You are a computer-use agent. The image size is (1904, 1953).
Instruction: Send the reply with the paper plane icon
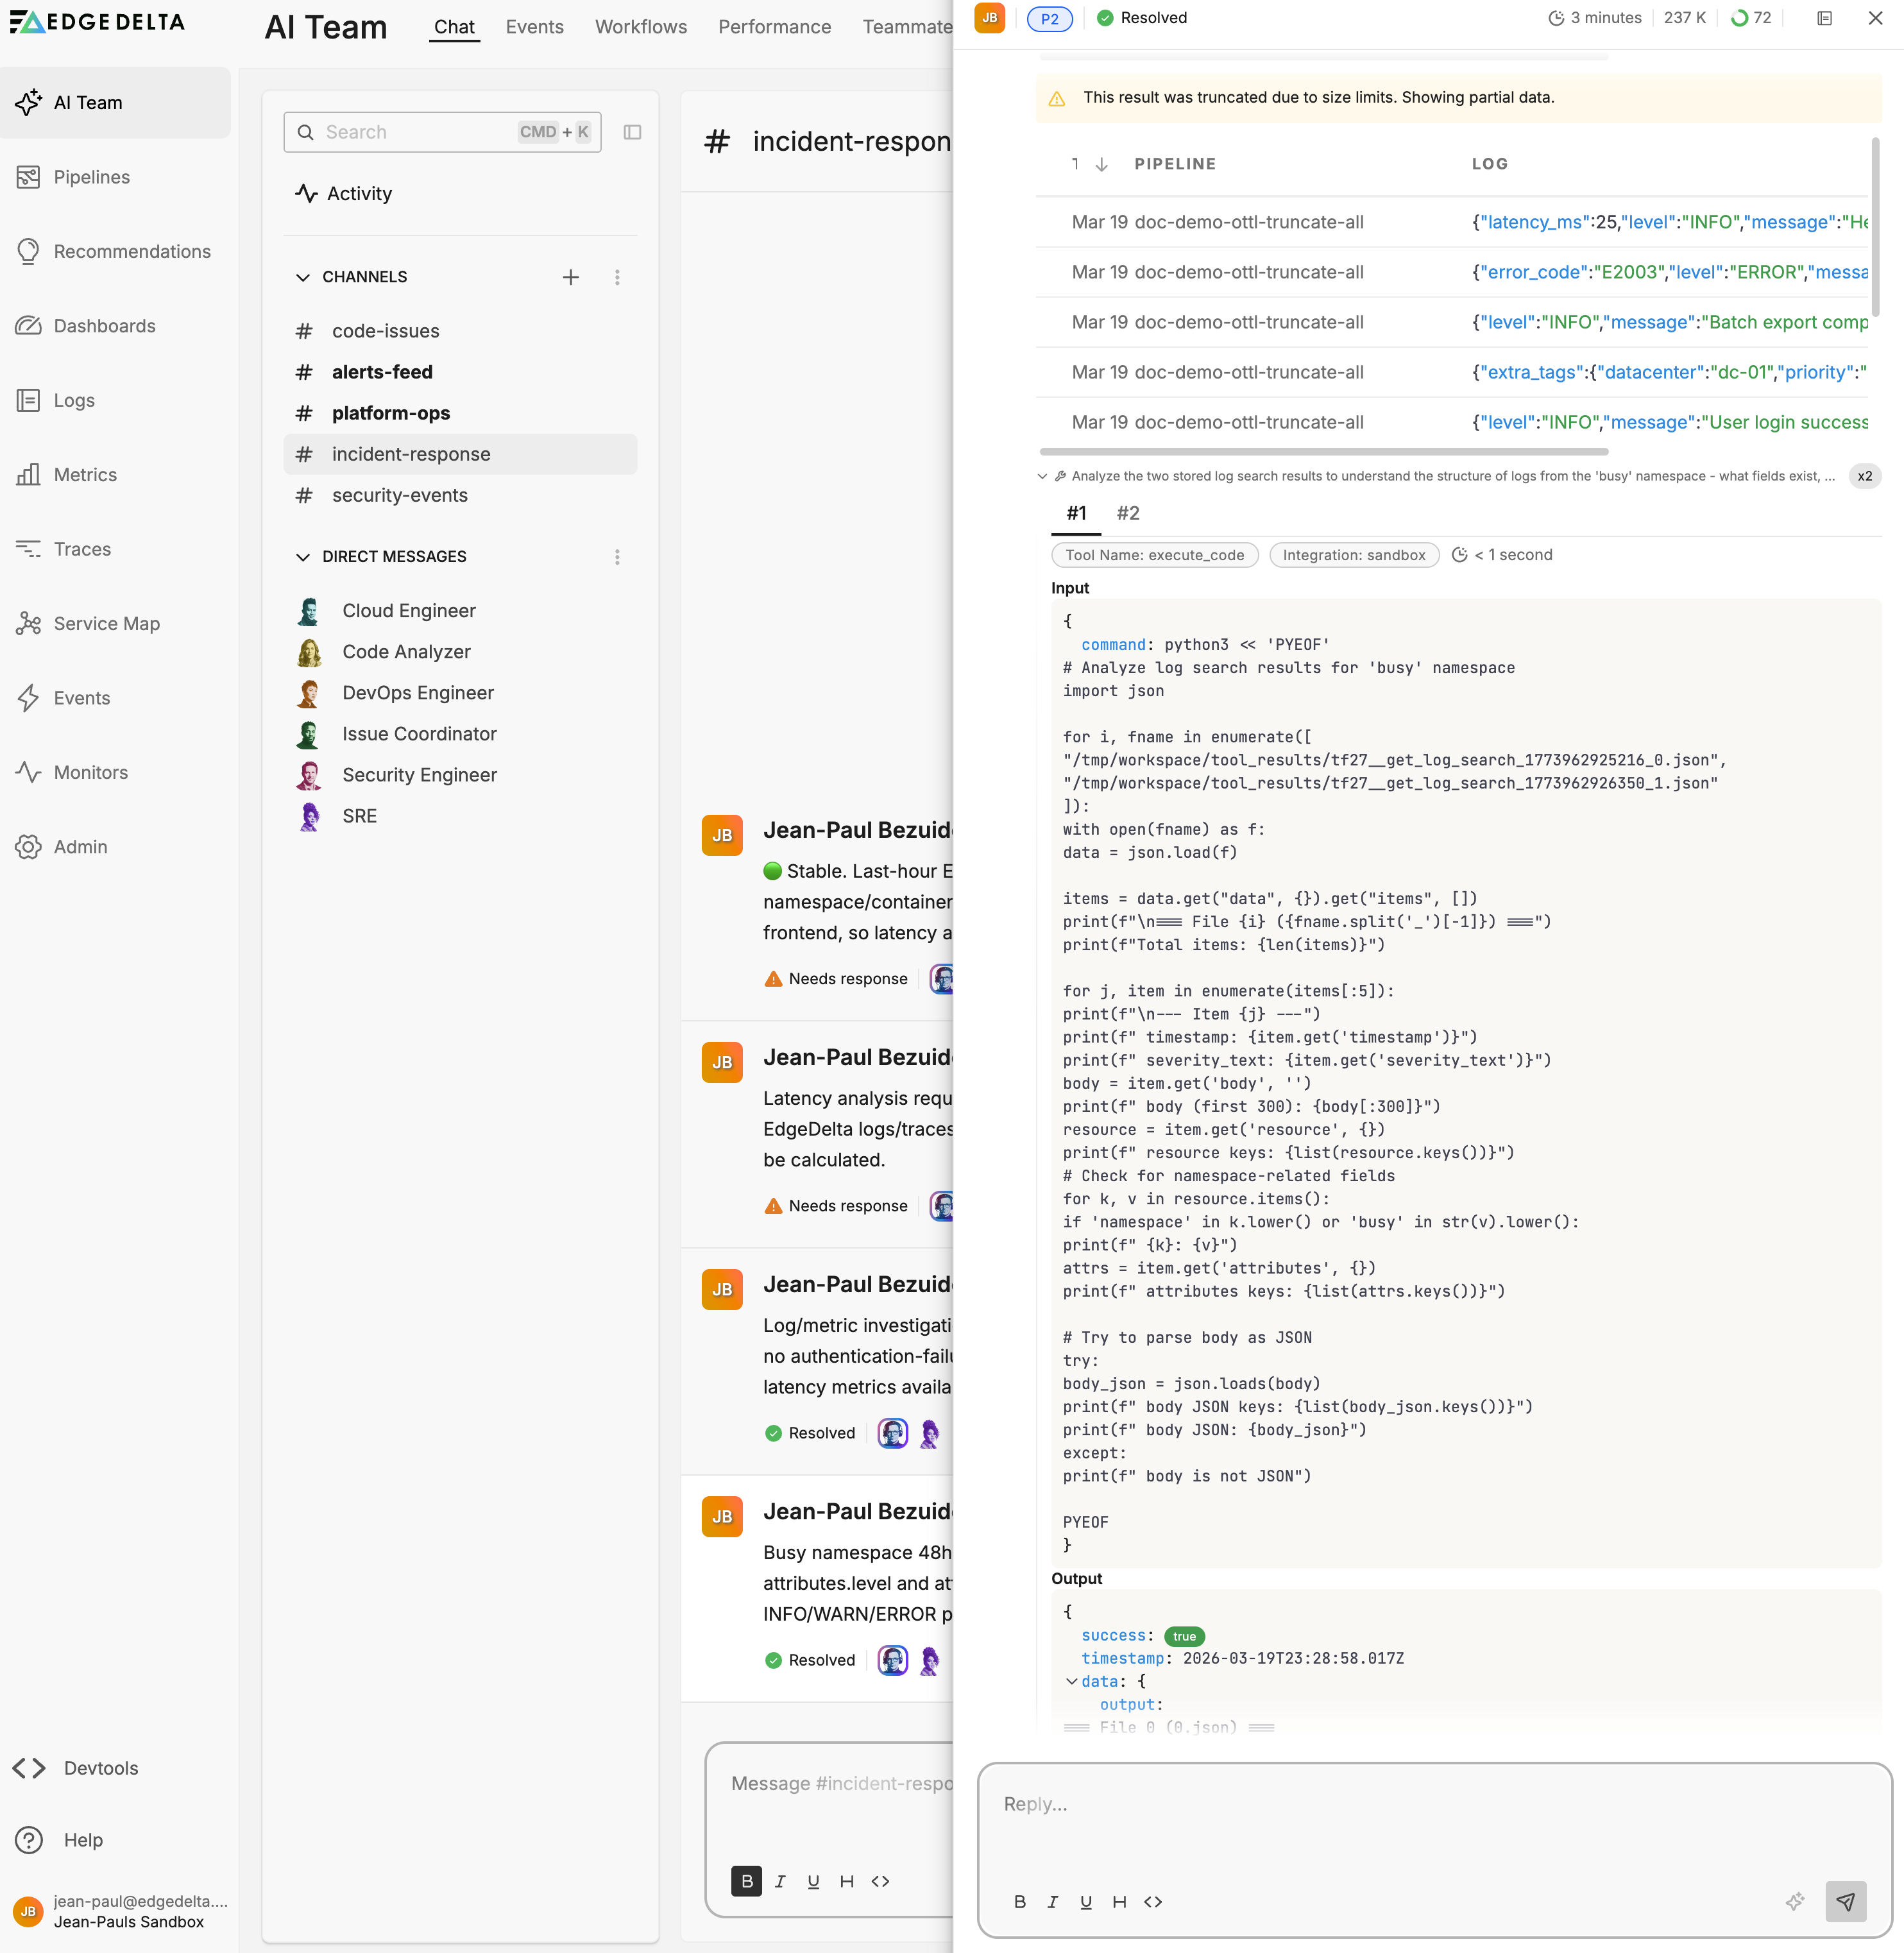coord(1845,1901)
